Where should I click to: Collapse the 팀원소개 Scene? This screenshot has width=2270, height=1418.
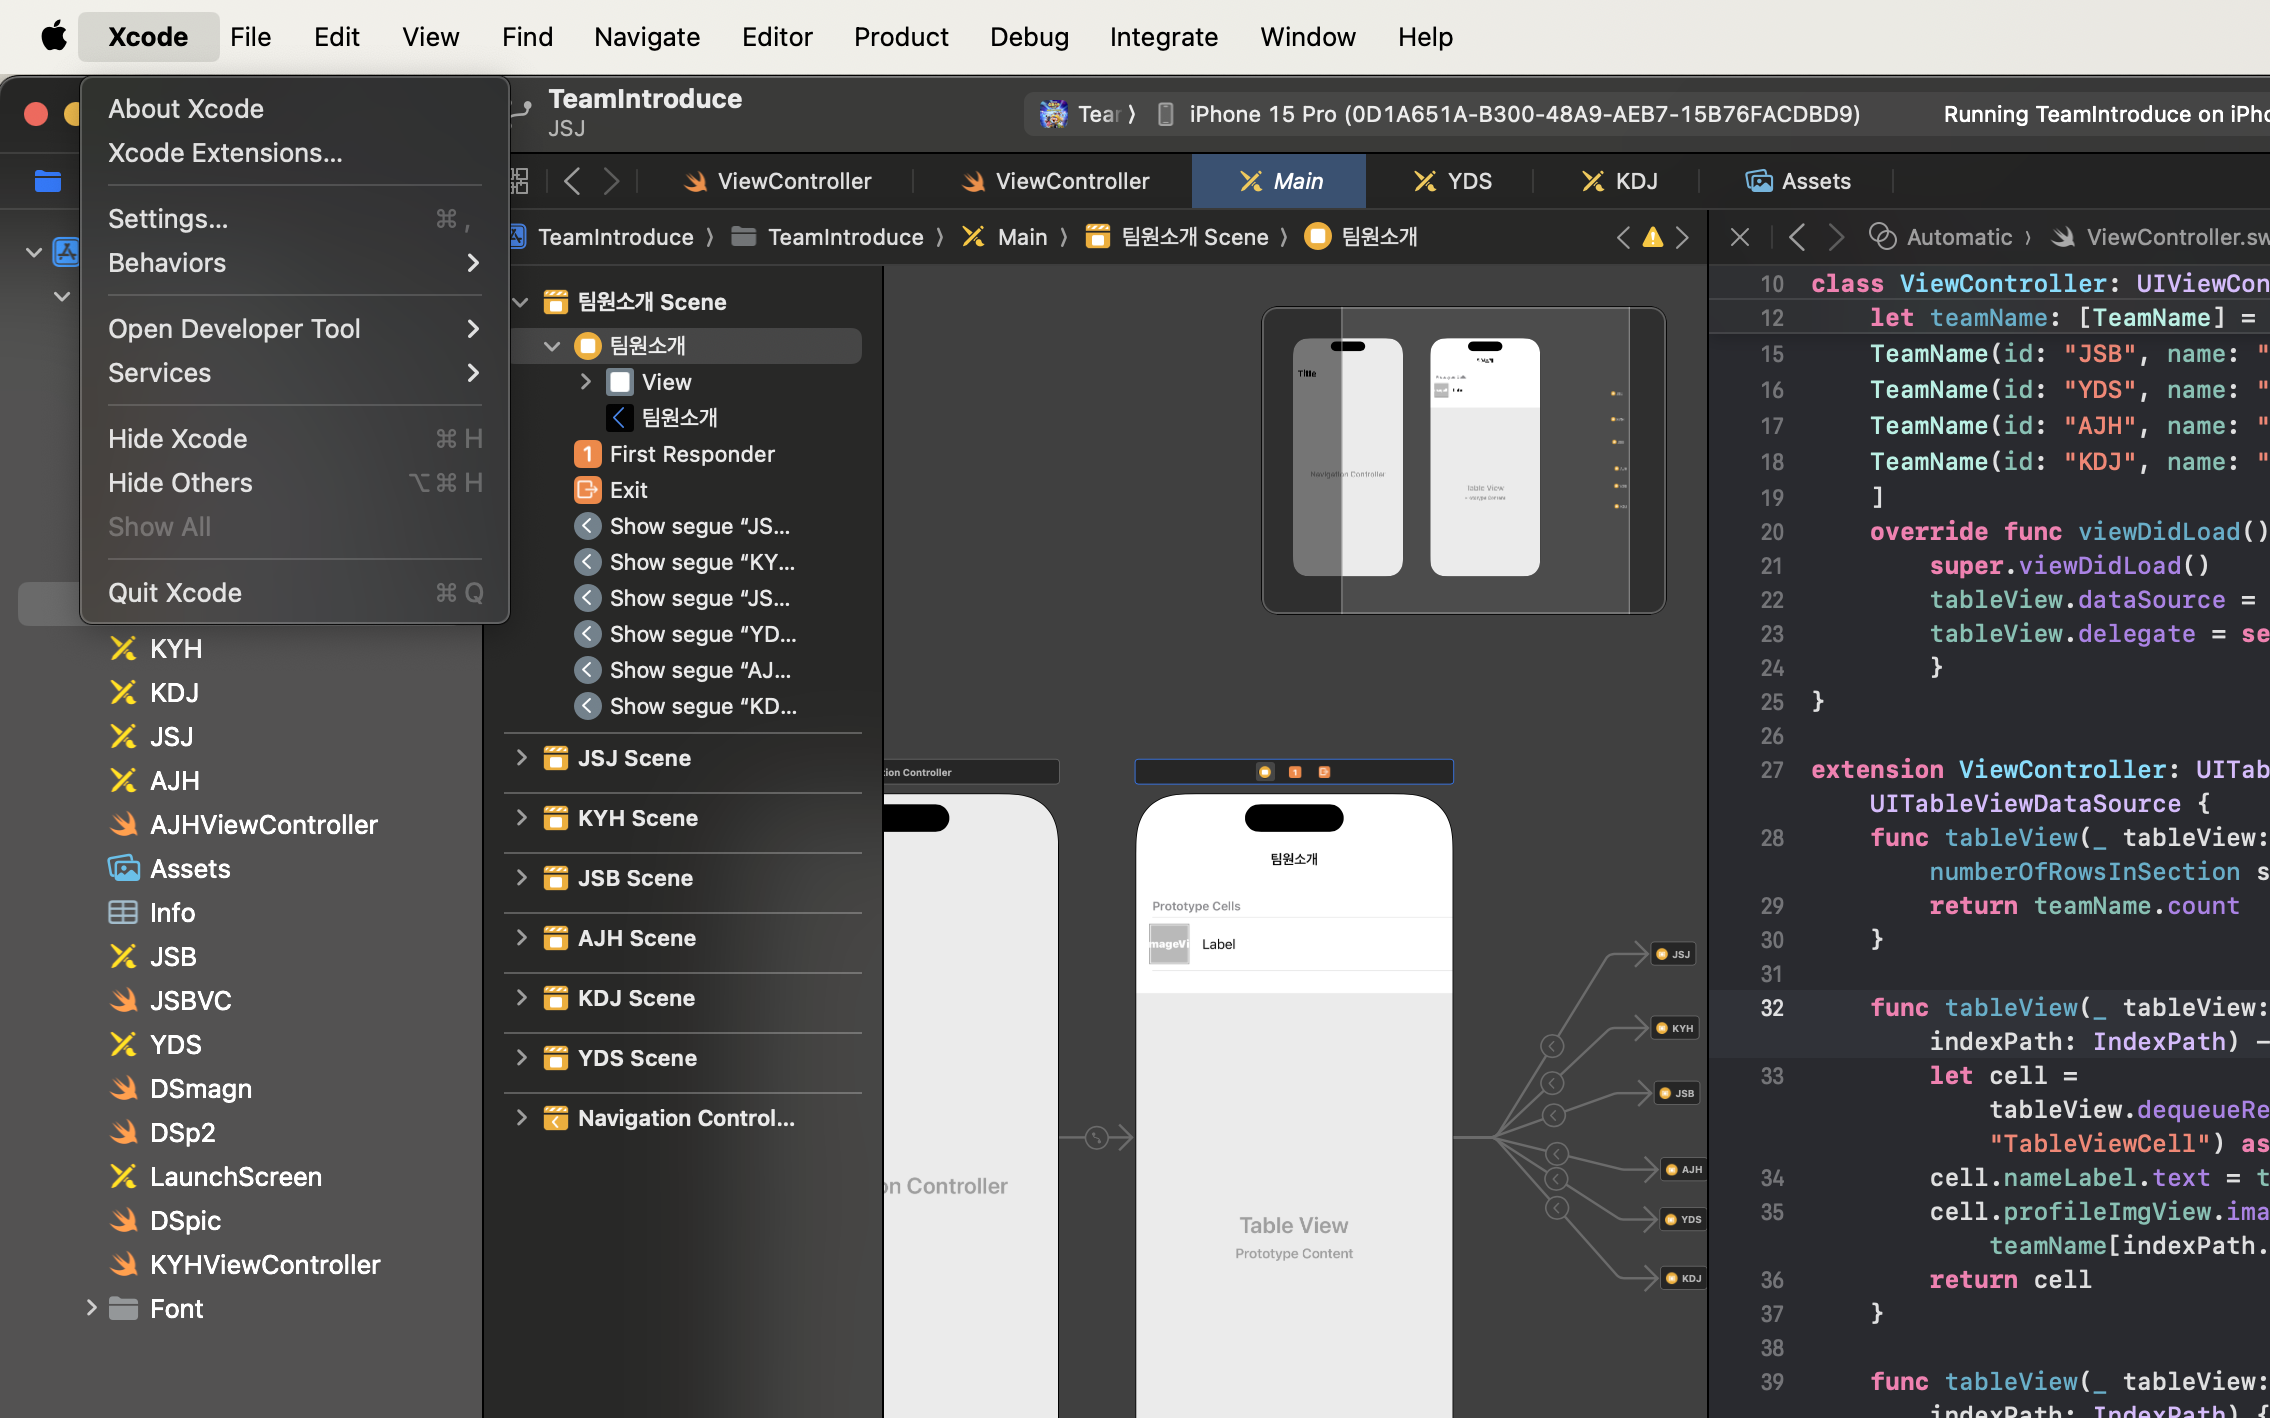[521, 301]
